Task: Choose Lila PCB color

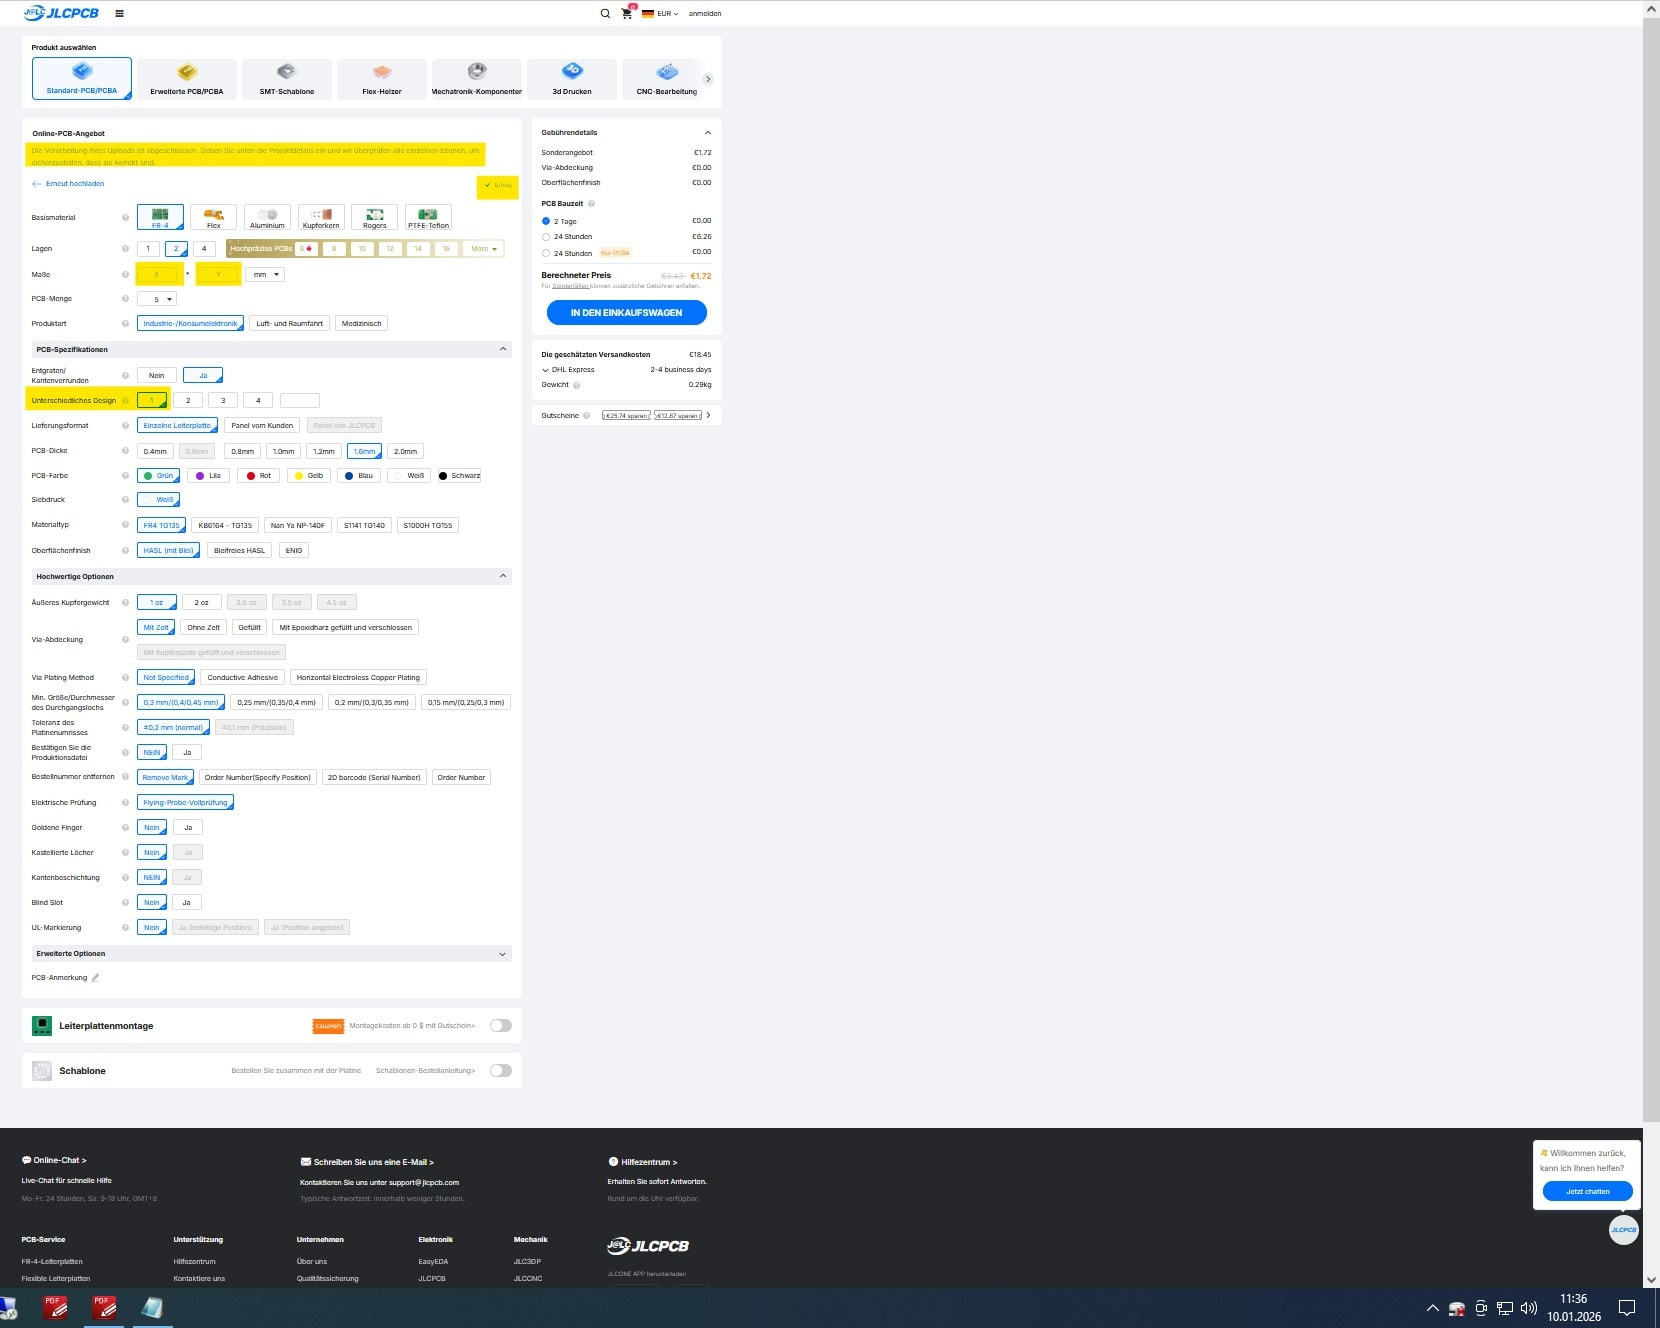Action: point(209,476)
